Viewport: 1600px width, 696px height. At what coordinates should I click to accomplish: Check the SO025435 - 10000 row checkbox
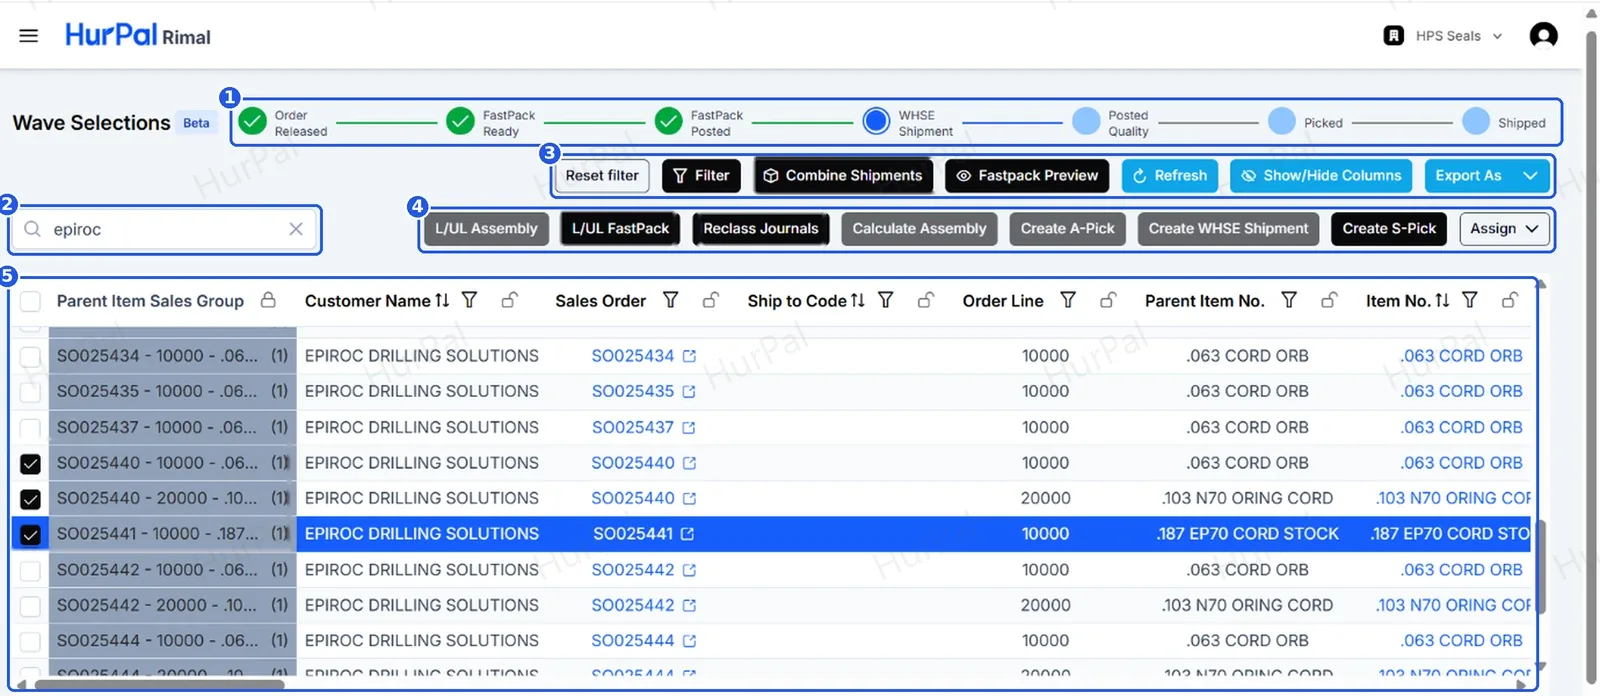coord(31,392)
